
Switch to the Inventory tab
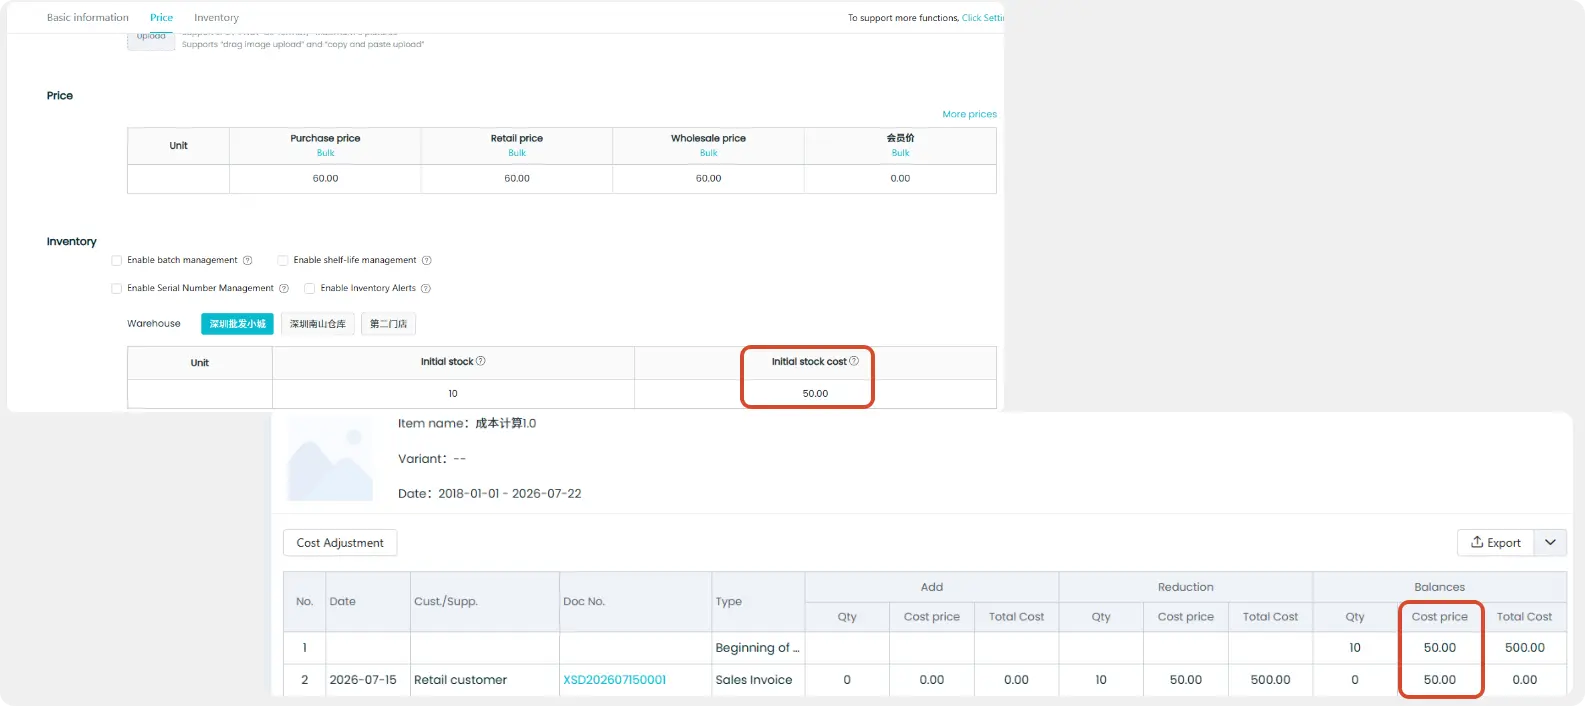click(x=216, y=17)
